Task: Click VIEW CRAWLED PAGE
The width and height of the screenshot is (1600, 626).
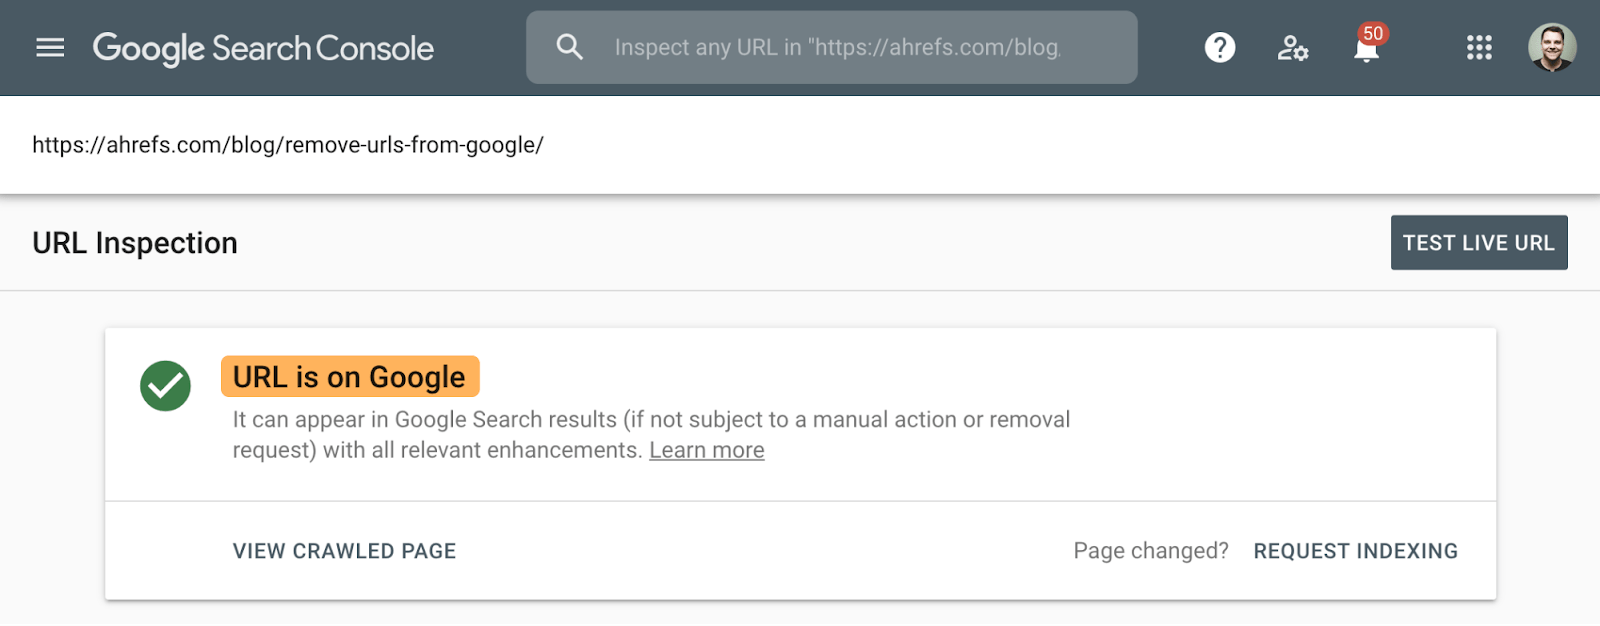Action: [344, 551]
